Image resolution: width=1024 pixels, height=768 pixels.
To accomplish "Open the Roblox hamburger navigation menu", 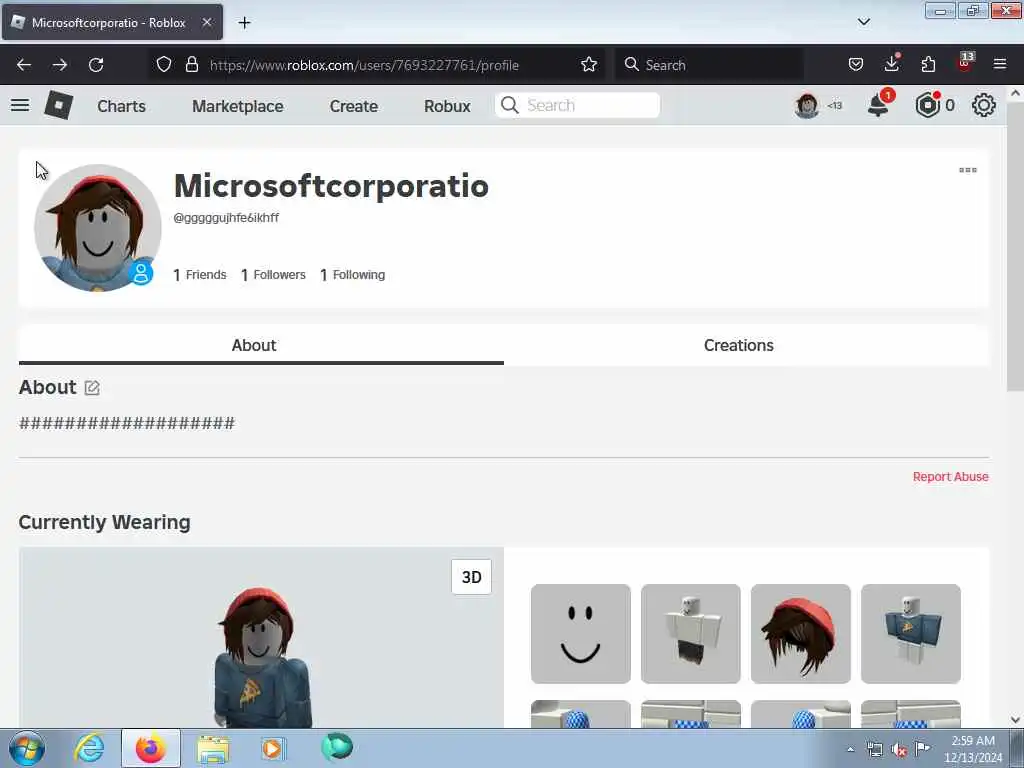I will pyautogui.click(x=20, y=105).
